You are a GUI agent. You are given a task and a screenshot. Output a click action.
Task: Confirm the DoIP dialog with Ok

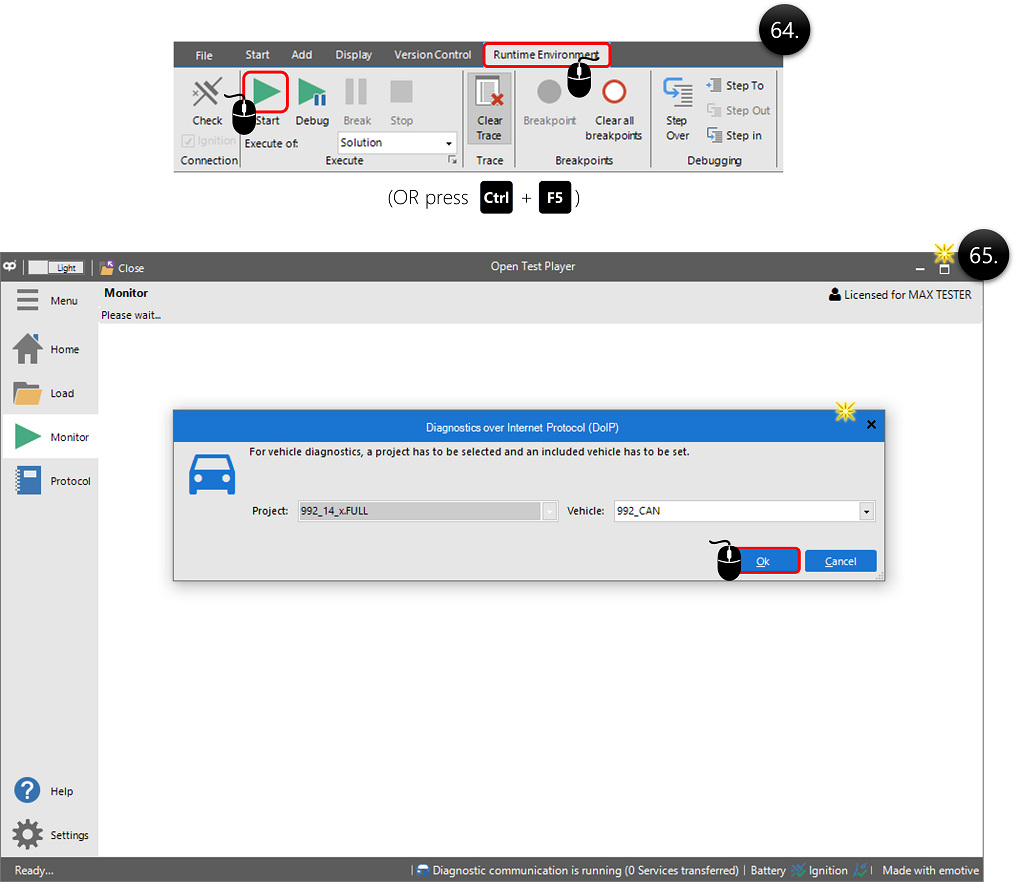click(x=762, y=561)
